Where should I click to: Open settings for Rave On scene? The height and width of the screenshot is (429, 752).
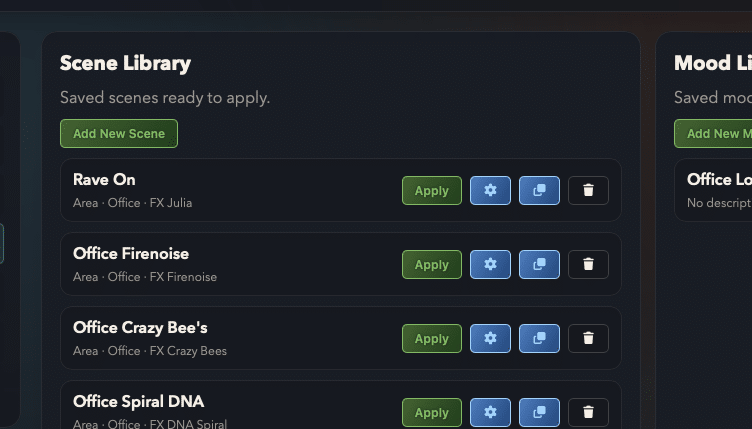(x=490, y=190)
